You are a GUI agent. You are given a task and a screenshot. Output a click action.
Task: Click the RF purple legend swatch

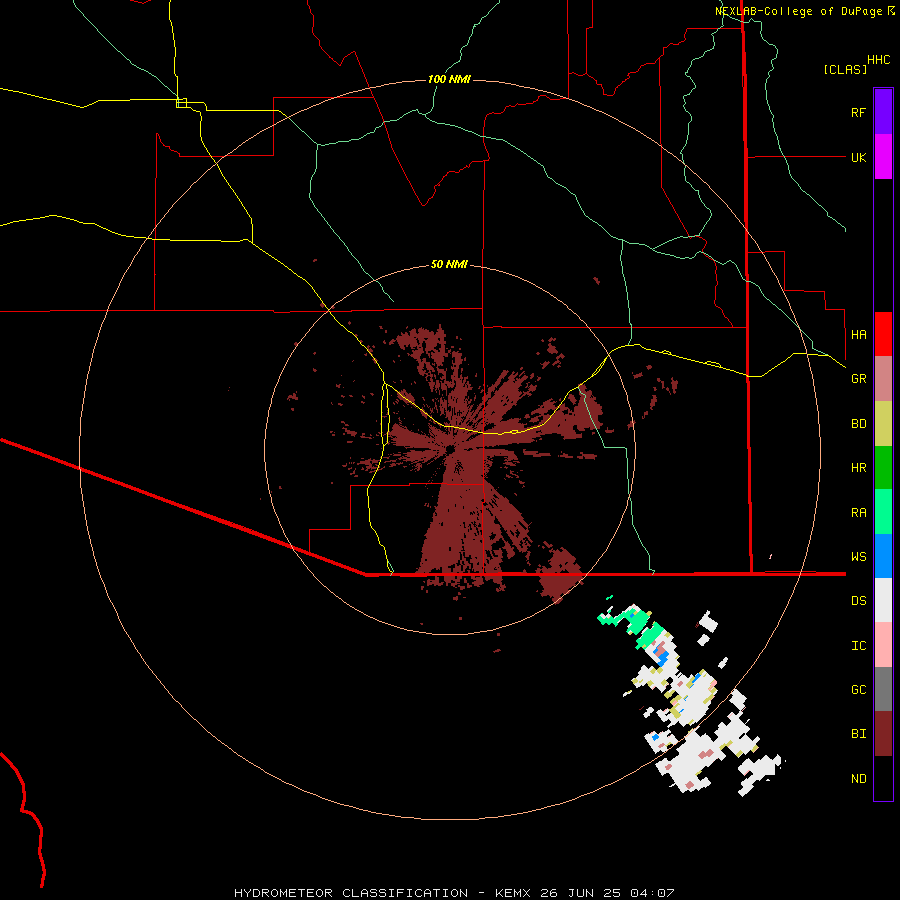(x=883, y=112)
